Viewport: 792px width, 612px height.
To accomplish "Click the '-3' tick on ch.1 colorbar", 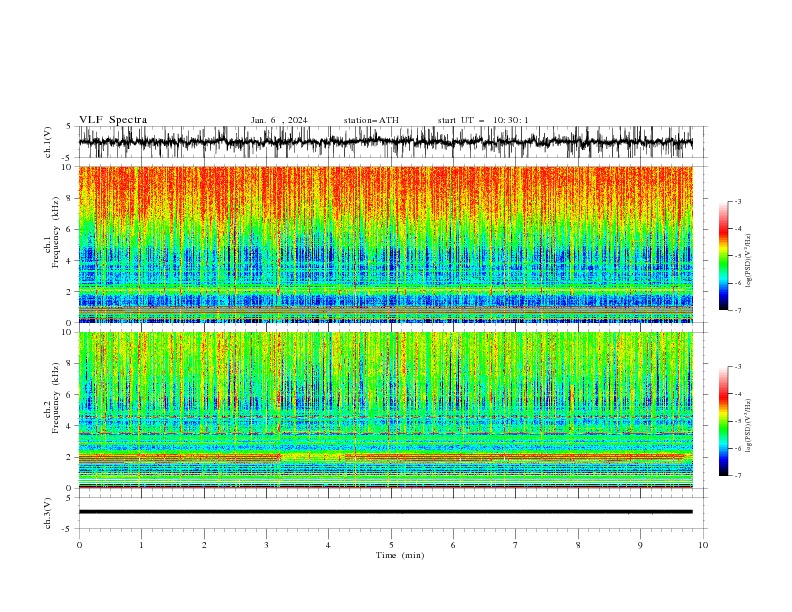I will (x=737, y=201).
